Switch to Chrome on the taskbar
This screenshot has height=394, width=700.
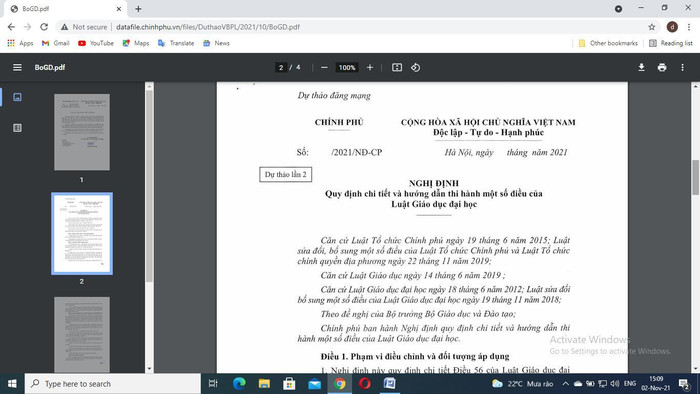(340, 384)
